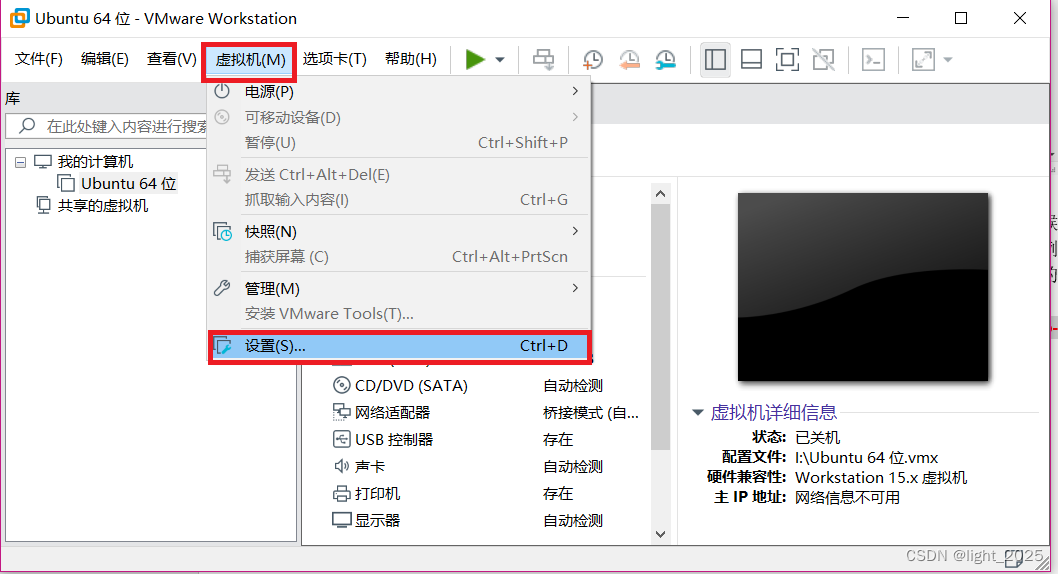Select 设置(S)... menu entry
The height and width of the screenshot is (574, 1058).
point(399,346)
